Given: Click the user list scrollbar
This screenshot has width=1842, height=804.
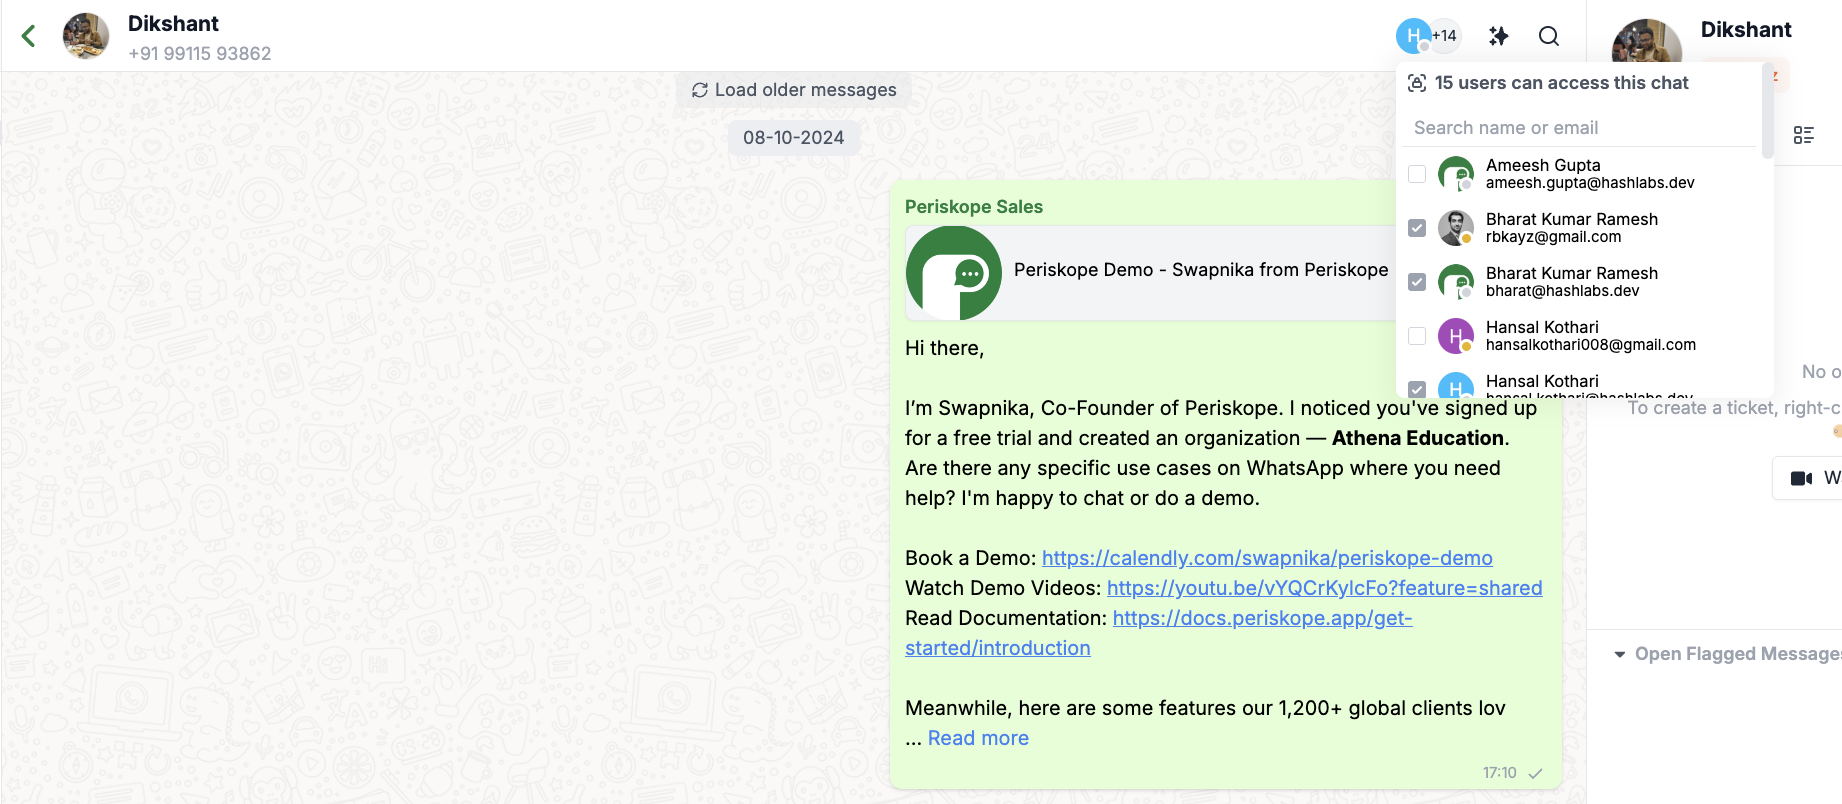Looking at the screenshot, I should coord(1768,110).
